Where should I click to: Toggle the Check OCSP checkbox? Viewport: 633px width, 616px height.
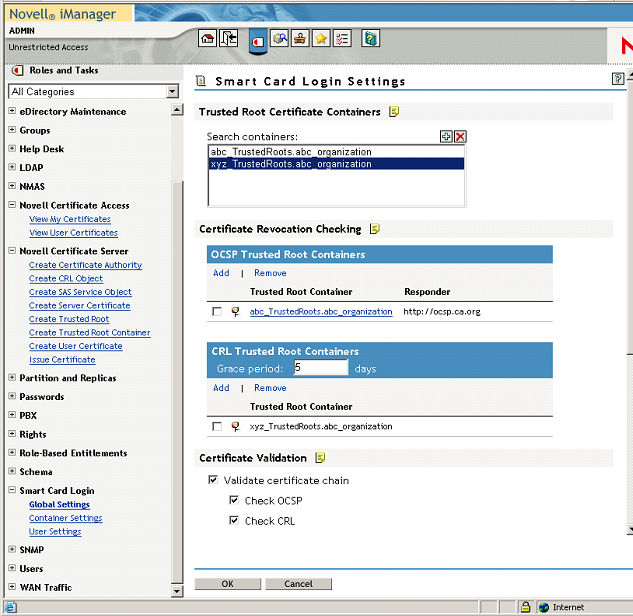tap(234, 500)
